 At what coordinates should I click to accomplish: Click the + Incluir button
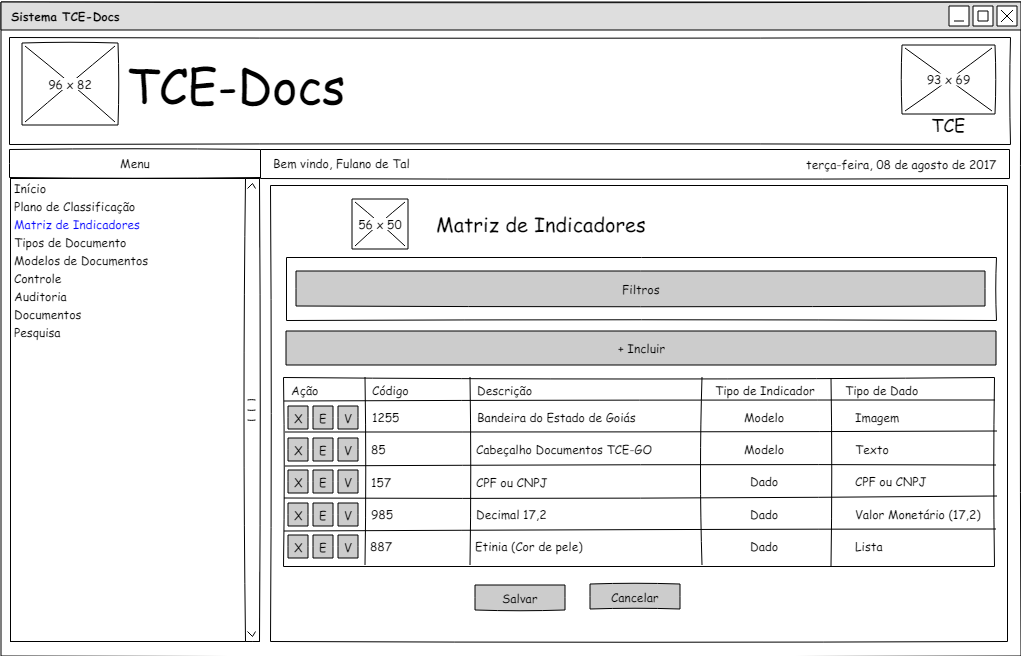640,348
